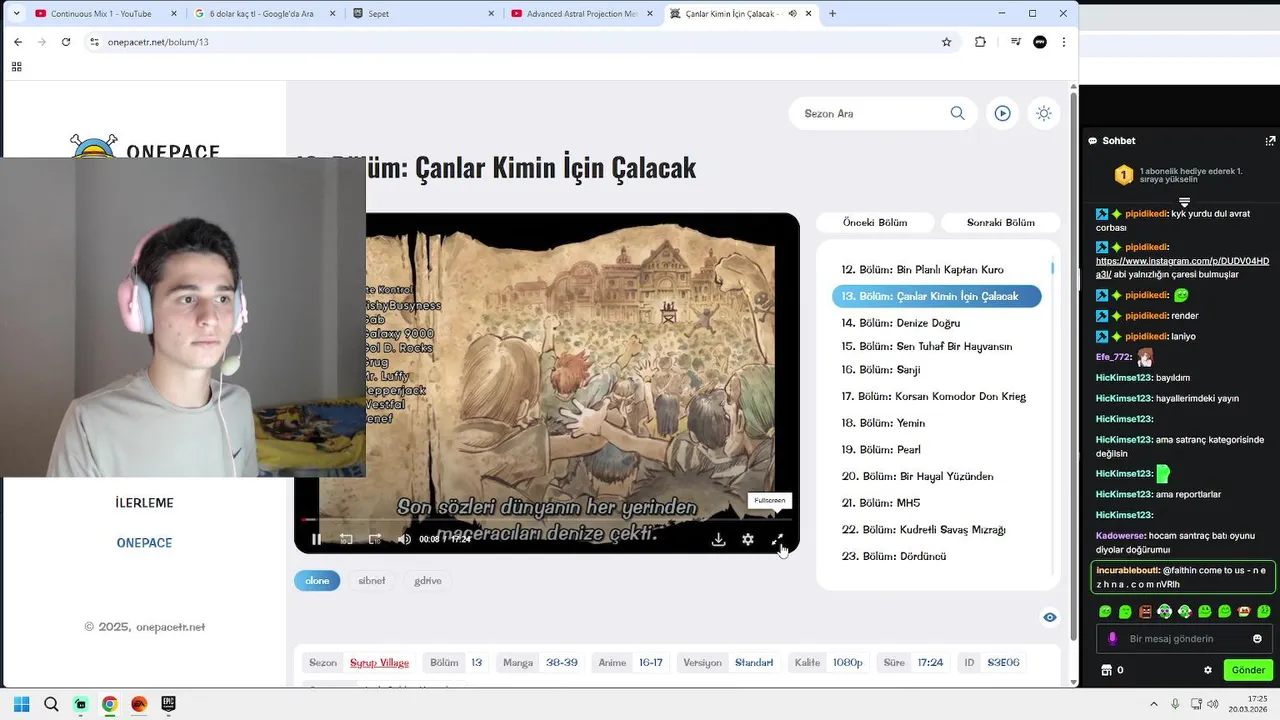Bookmark this page with the star
1280x720 pixels.
click(x=946, y=42)
